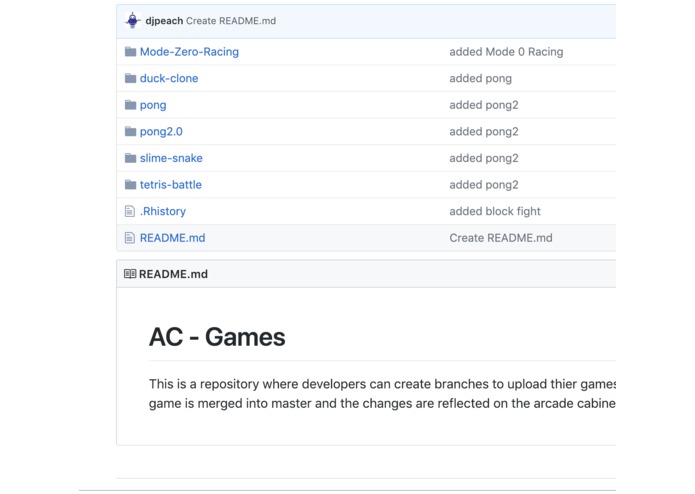Open the Create README.md commit message in header
This screenshot has width=695, height=494.
[x=231, y=21]
